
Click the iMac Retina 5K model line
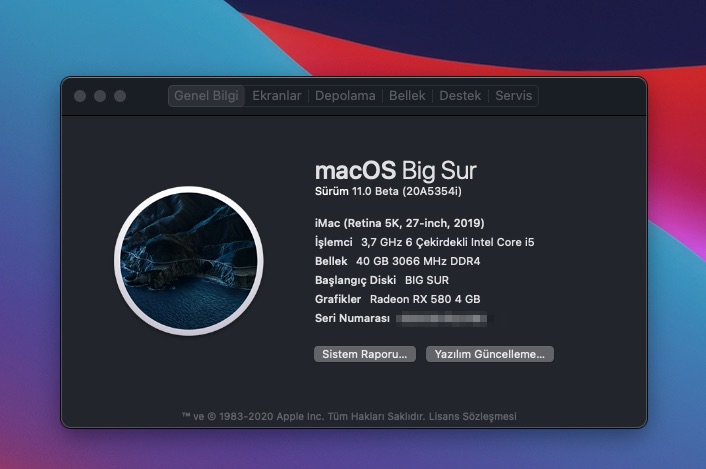point(400,223)
